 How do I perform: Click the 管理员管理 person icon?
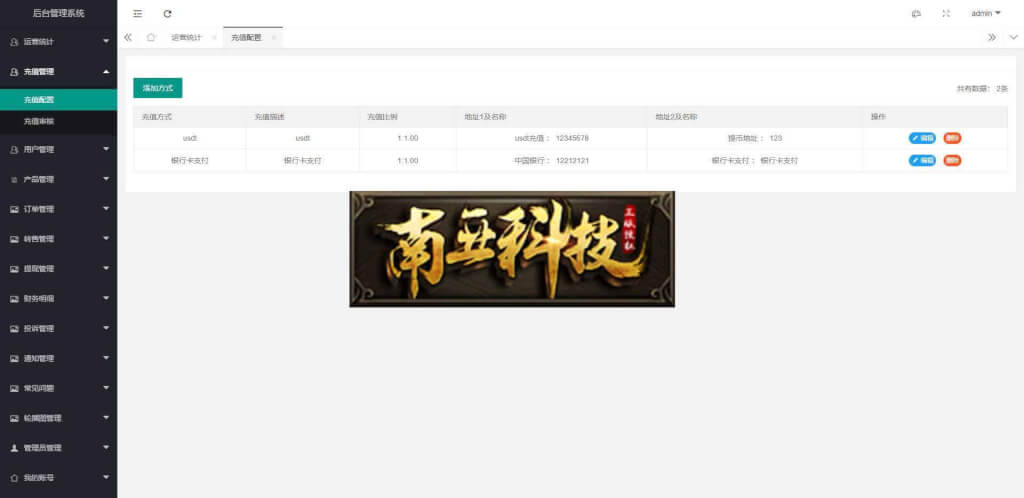[x=14, y=448]
